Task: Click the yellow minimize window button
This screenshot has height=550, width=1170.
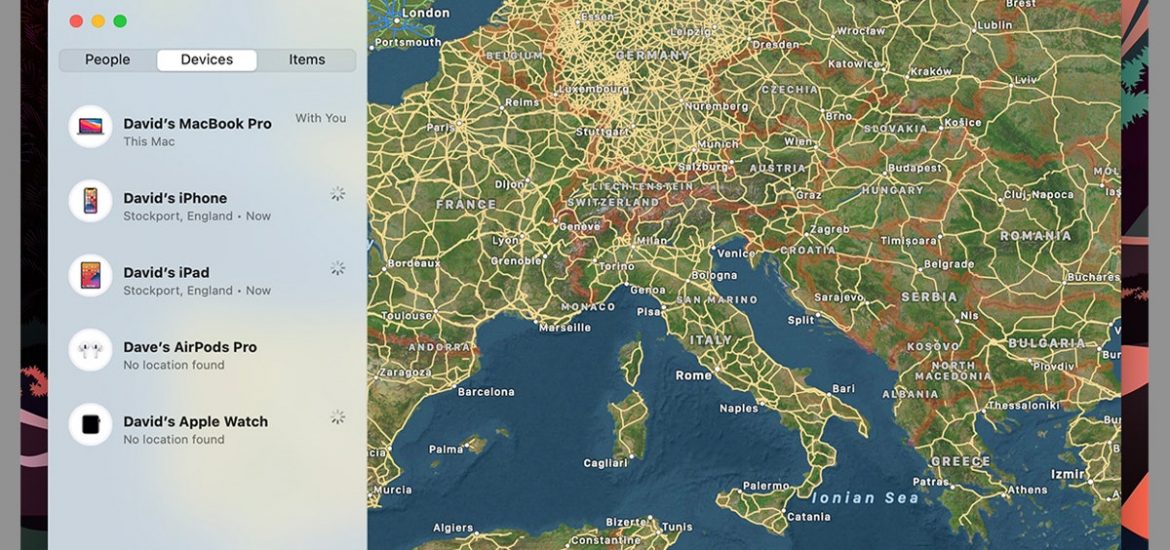Action: (98, 21)
